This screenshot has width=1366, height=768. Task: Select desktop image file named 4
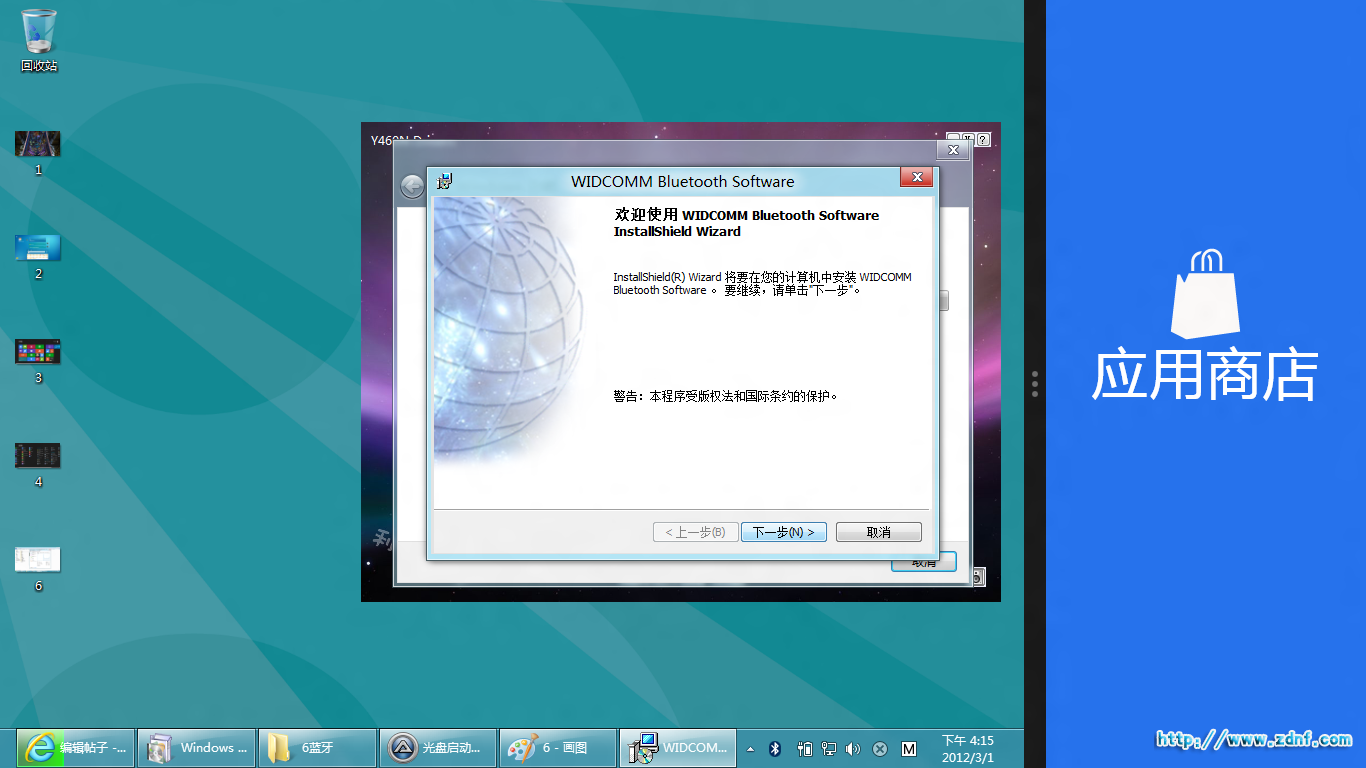(38, 465)
